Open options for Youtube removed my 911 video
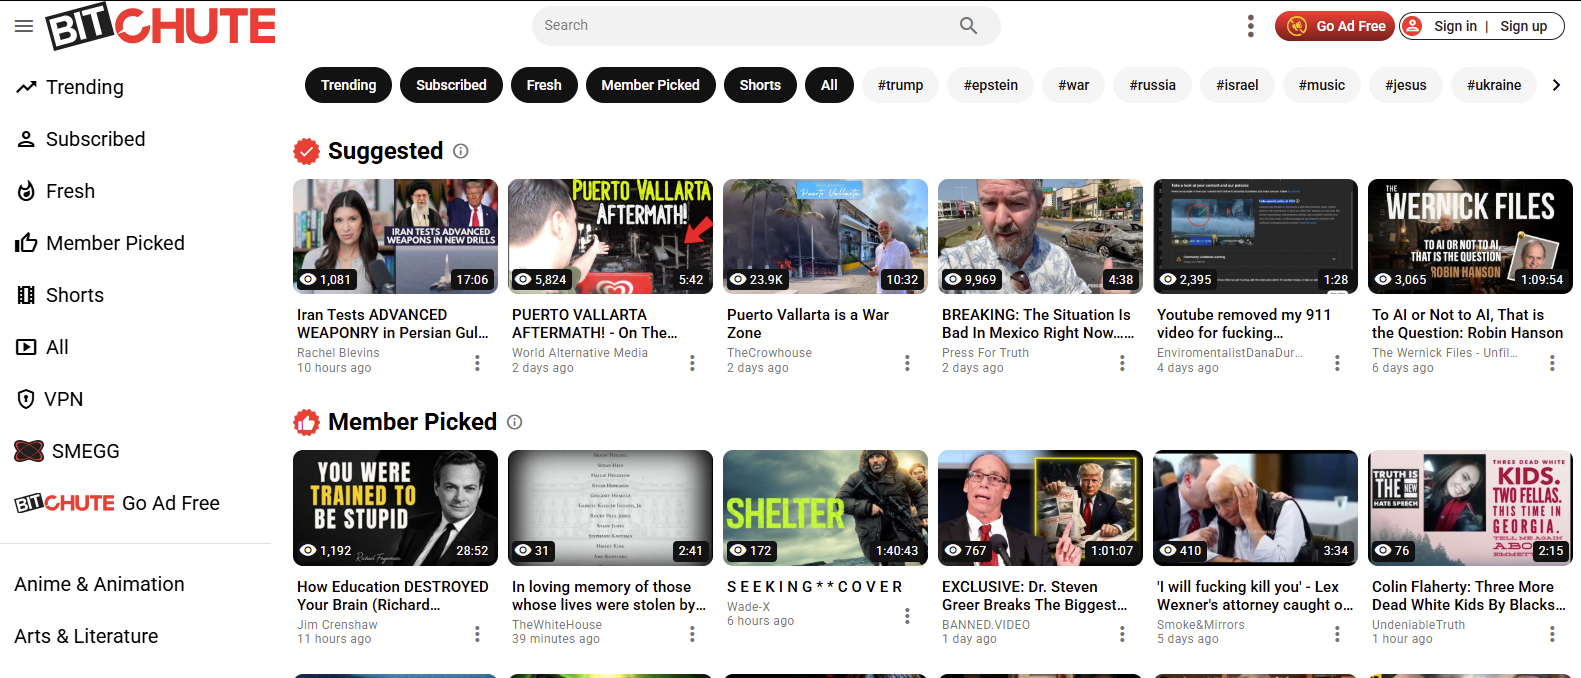This screenshot has width=1581, height=678. pos(1337,363)
